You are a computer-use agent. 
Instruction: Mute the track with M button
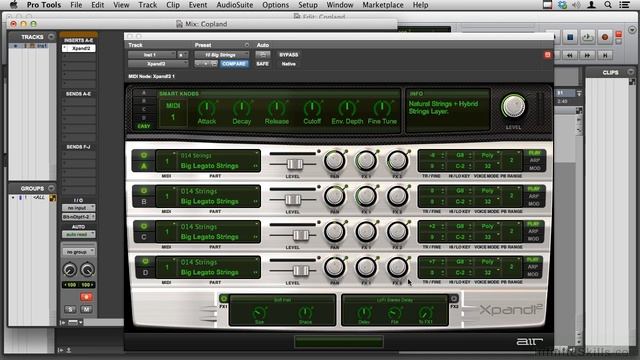pos(87,309)
